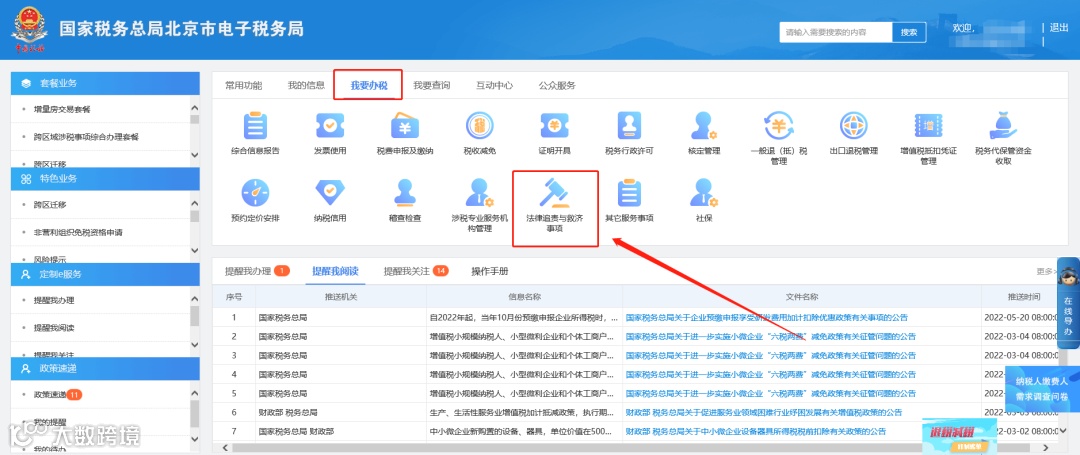Open 纳税信用 icon
The width and height of the screenshot is (1080, 455).
330,193
